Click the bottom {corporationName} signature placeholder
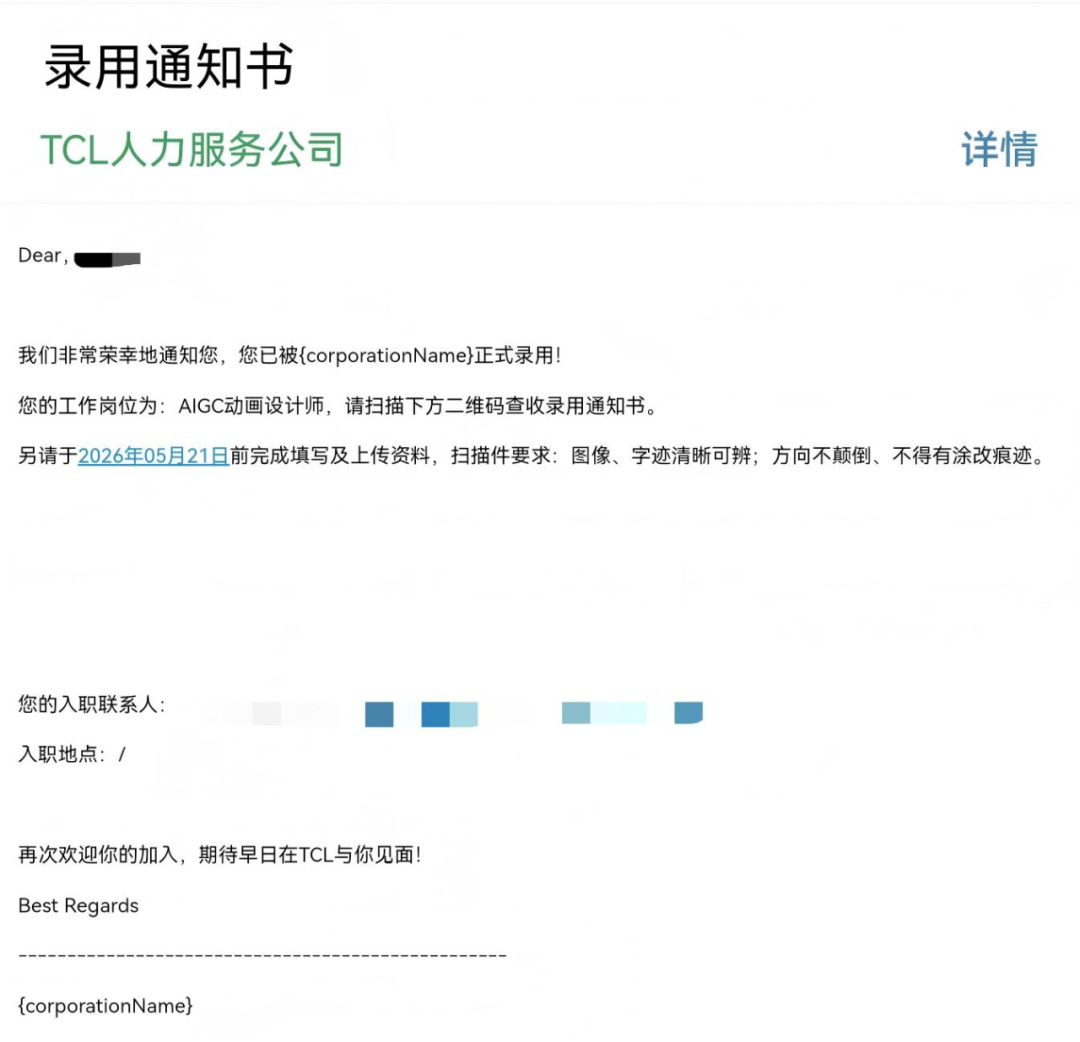The height and width of the screenshot is (1042, 1080). (x=105, y=1005)
